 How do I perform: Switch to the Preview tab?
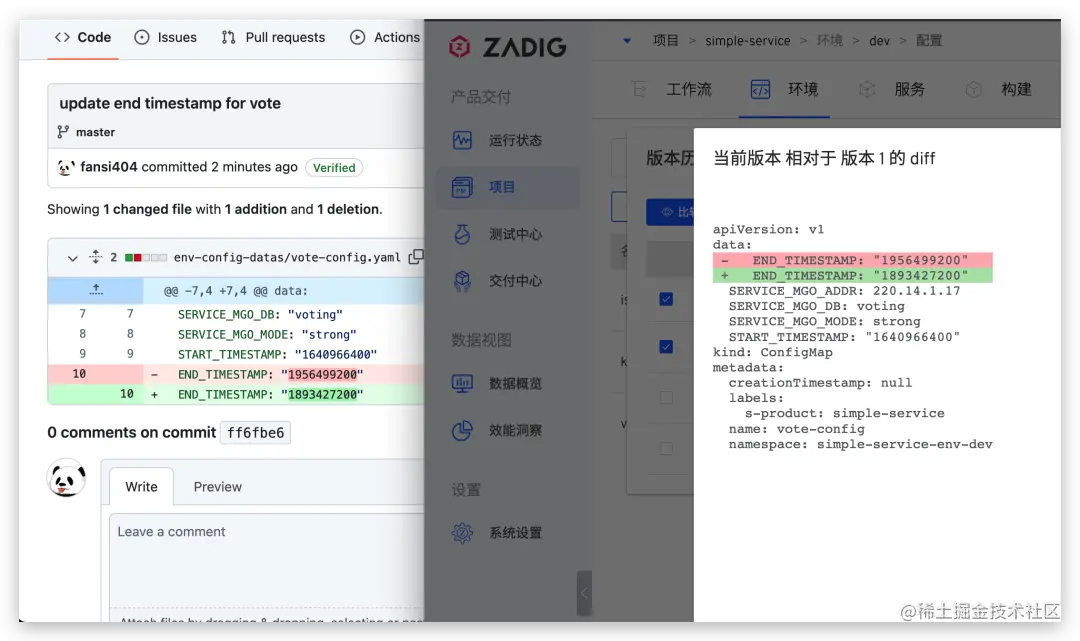click(217, 487)
